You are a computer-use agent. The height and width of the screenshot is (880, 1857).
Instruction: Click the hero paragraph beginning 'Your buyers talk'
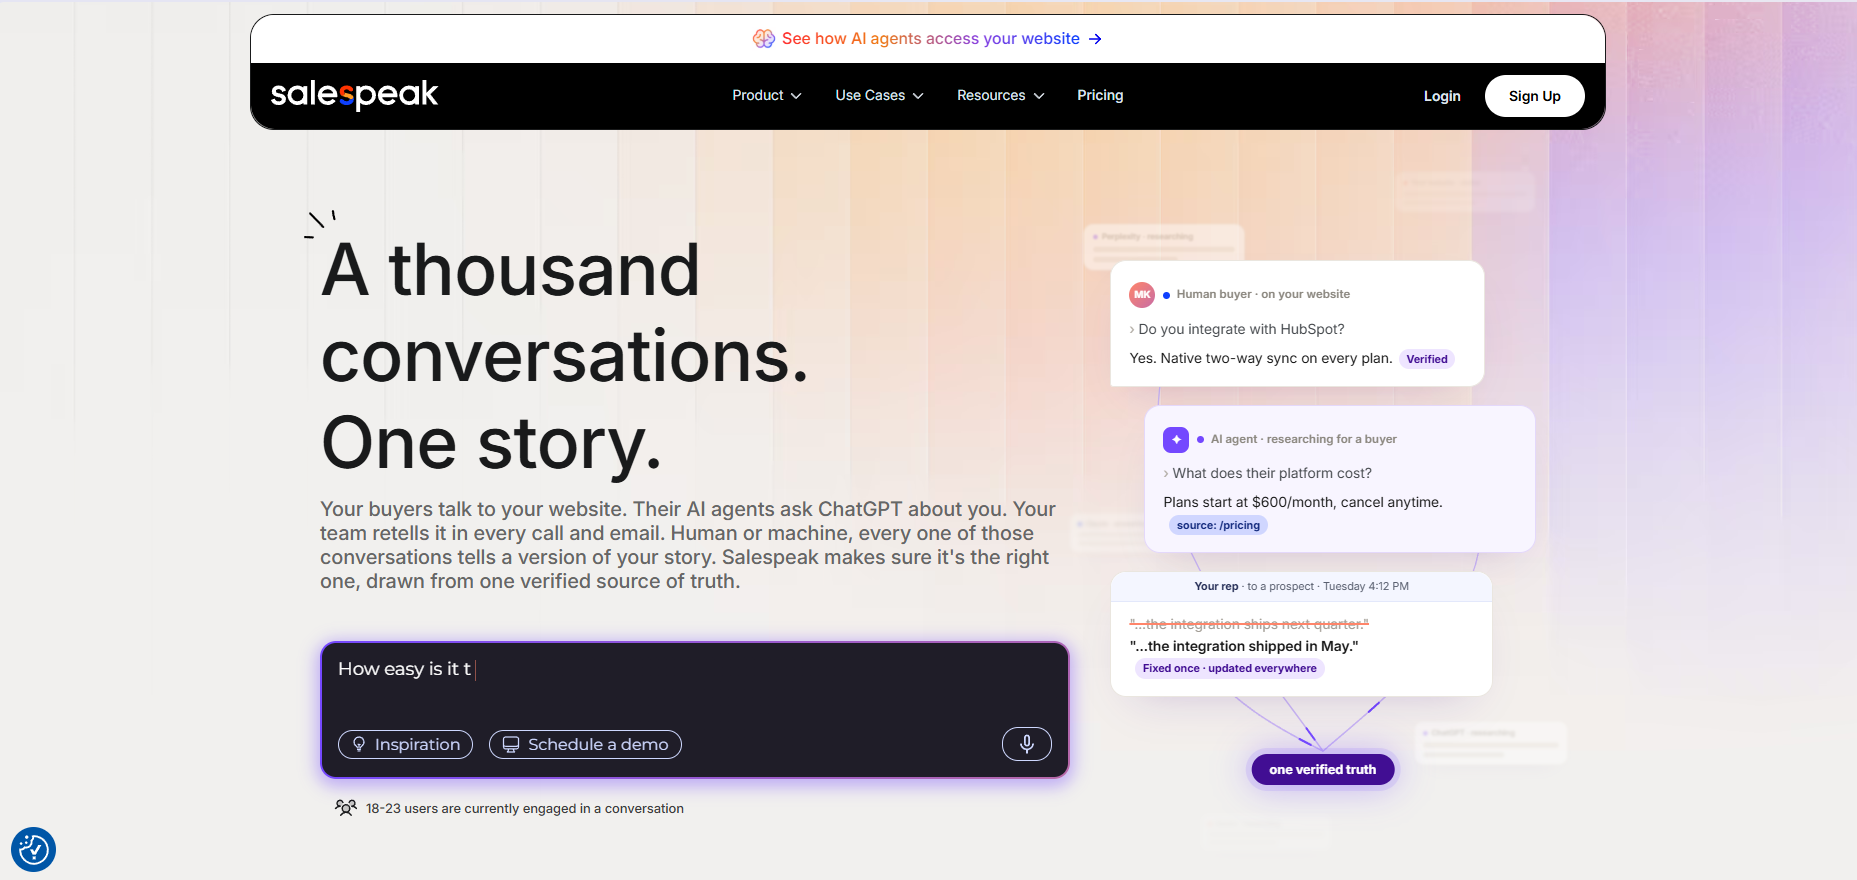point(688,545)
